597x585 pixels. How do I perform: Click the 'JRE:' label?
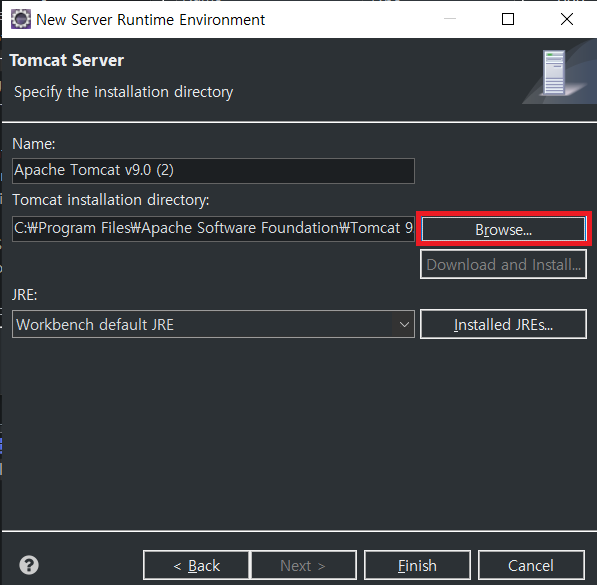pos(25,295)
